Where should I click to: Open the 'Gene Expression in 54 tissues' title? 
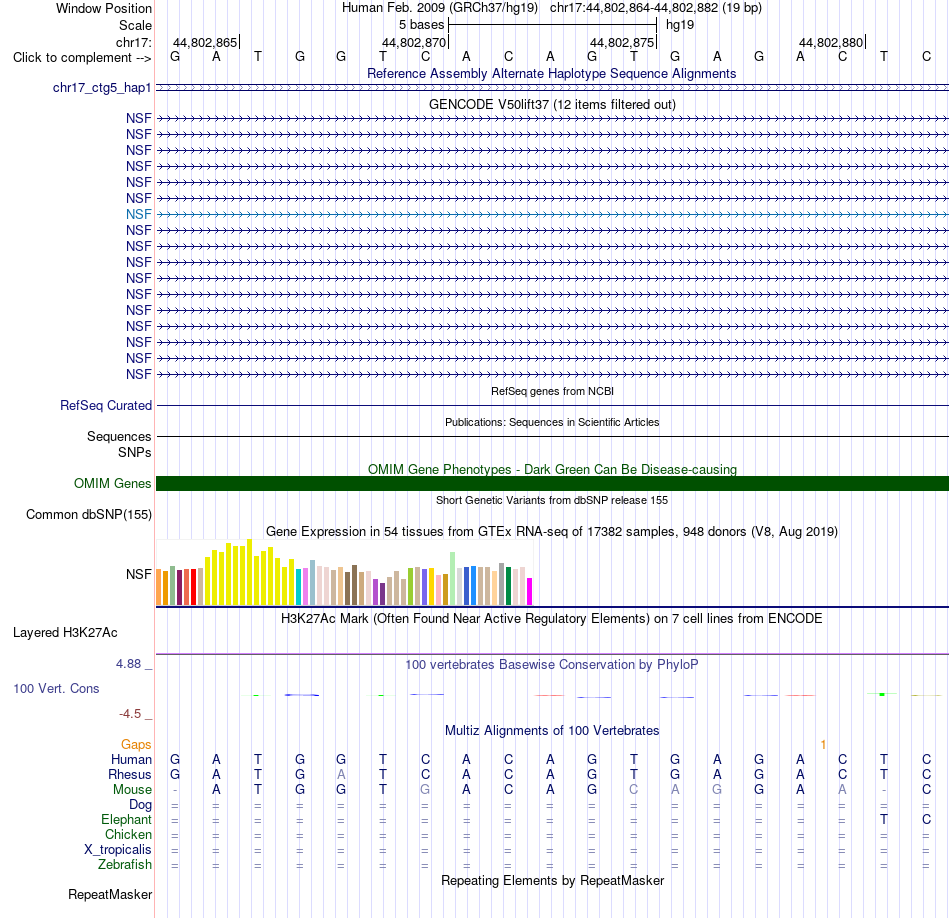(x=552, y=531)
